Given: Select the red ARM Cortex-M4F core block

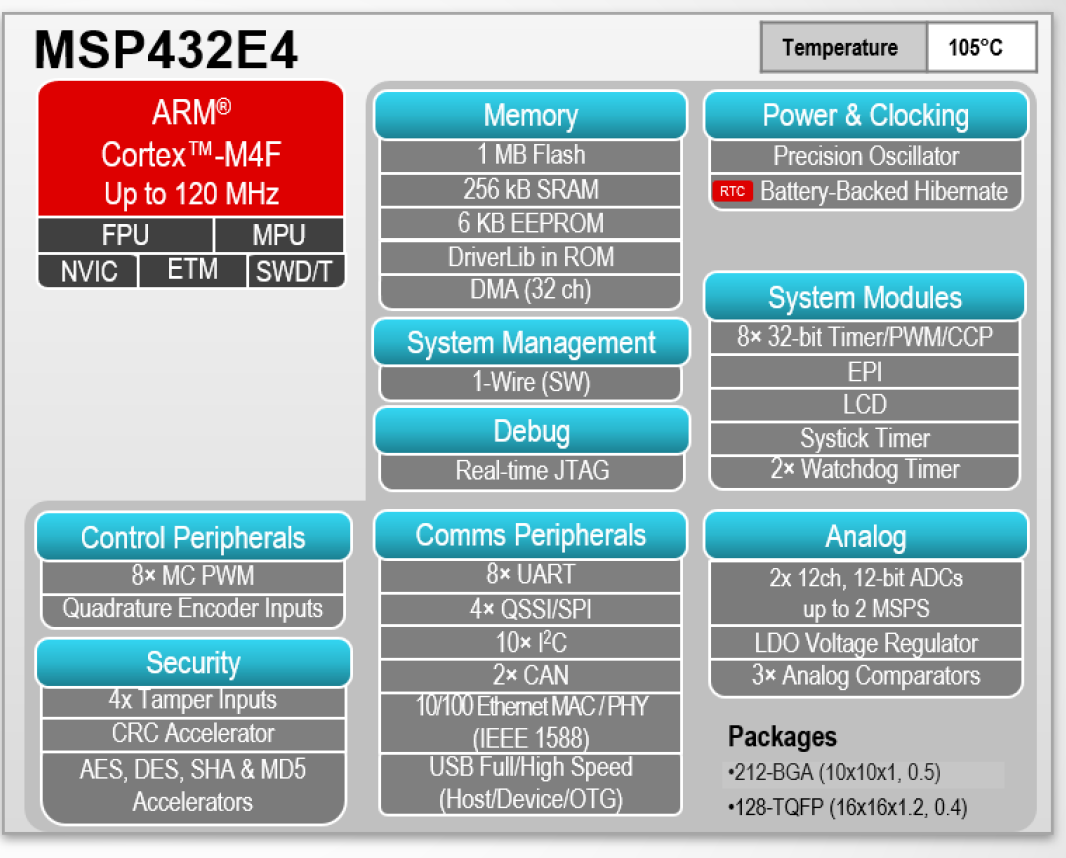Looking at the screenshot, I should (191, 150).
